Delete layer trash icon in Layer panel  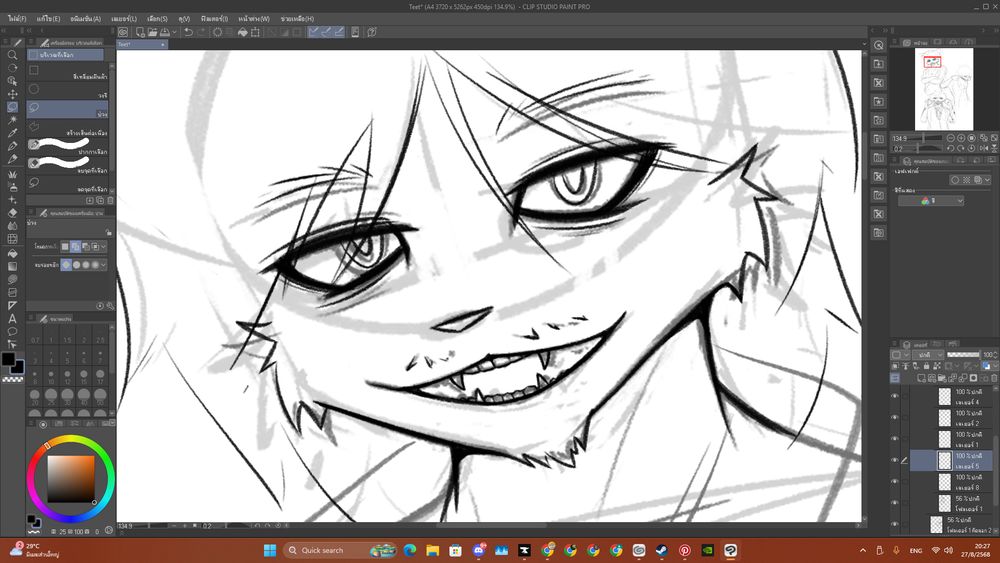coord(994,378)
